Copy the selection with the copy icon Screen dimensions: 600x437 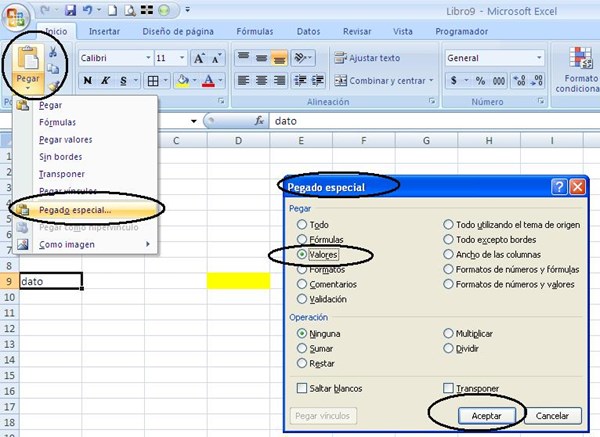point(53,69)
